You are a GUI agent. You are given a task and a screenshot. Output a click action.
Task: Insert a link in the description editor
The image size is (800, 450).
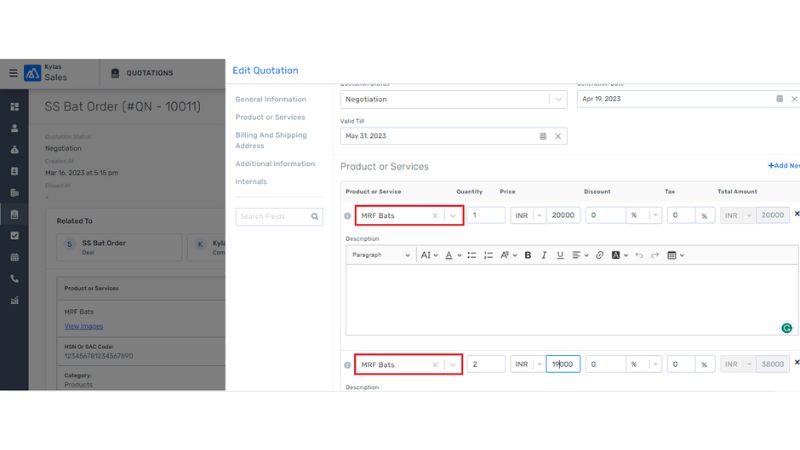coord(599,255)
